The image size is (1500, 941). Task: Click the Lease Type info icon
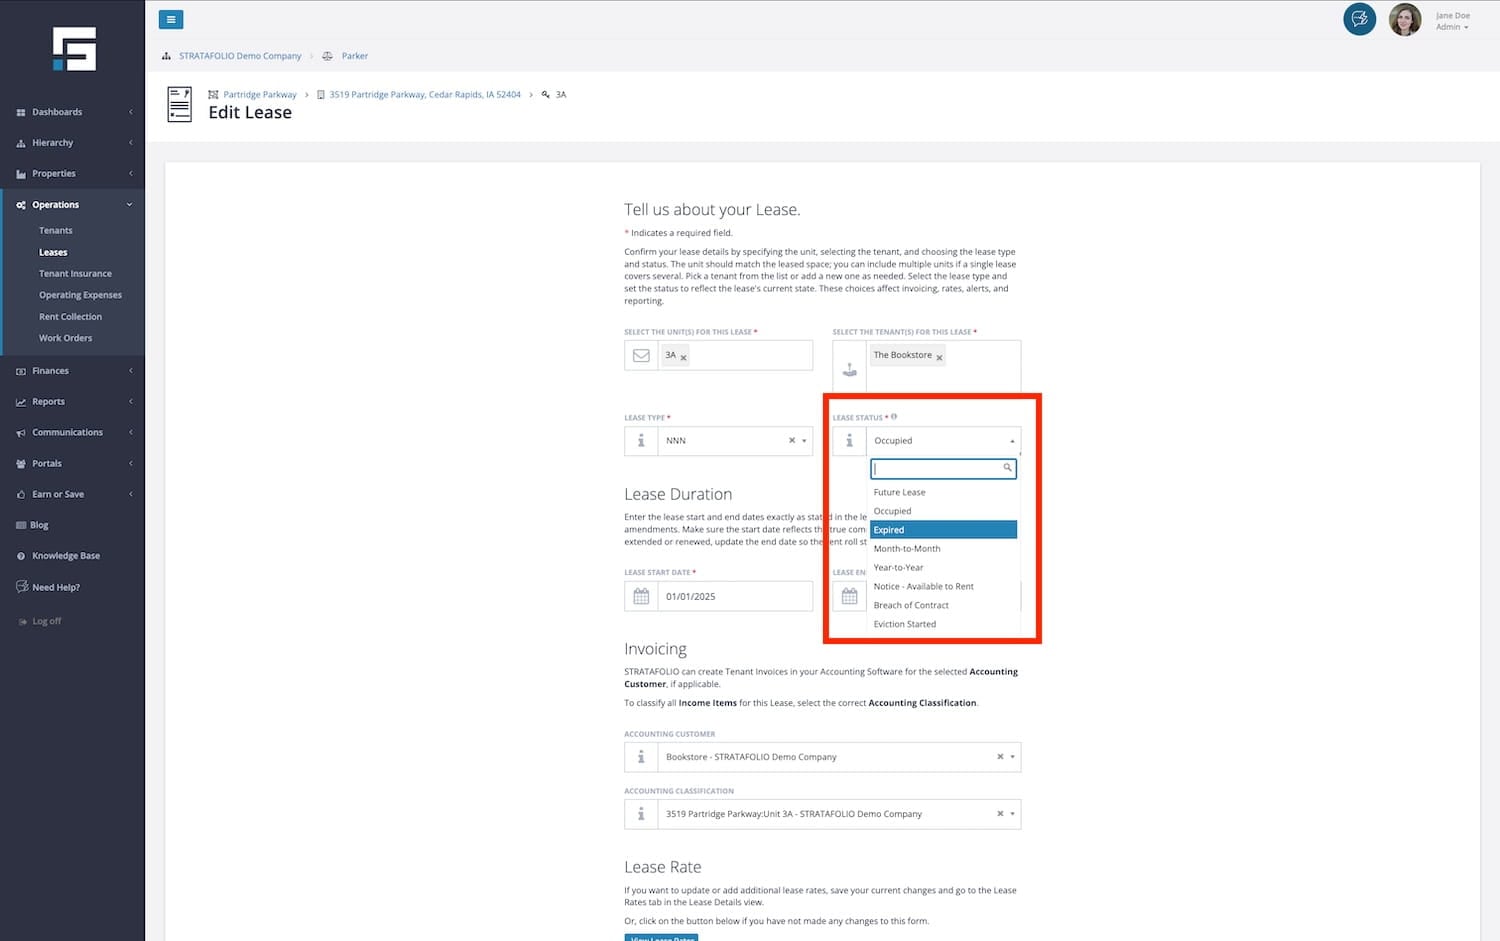(x=641, y=441)
